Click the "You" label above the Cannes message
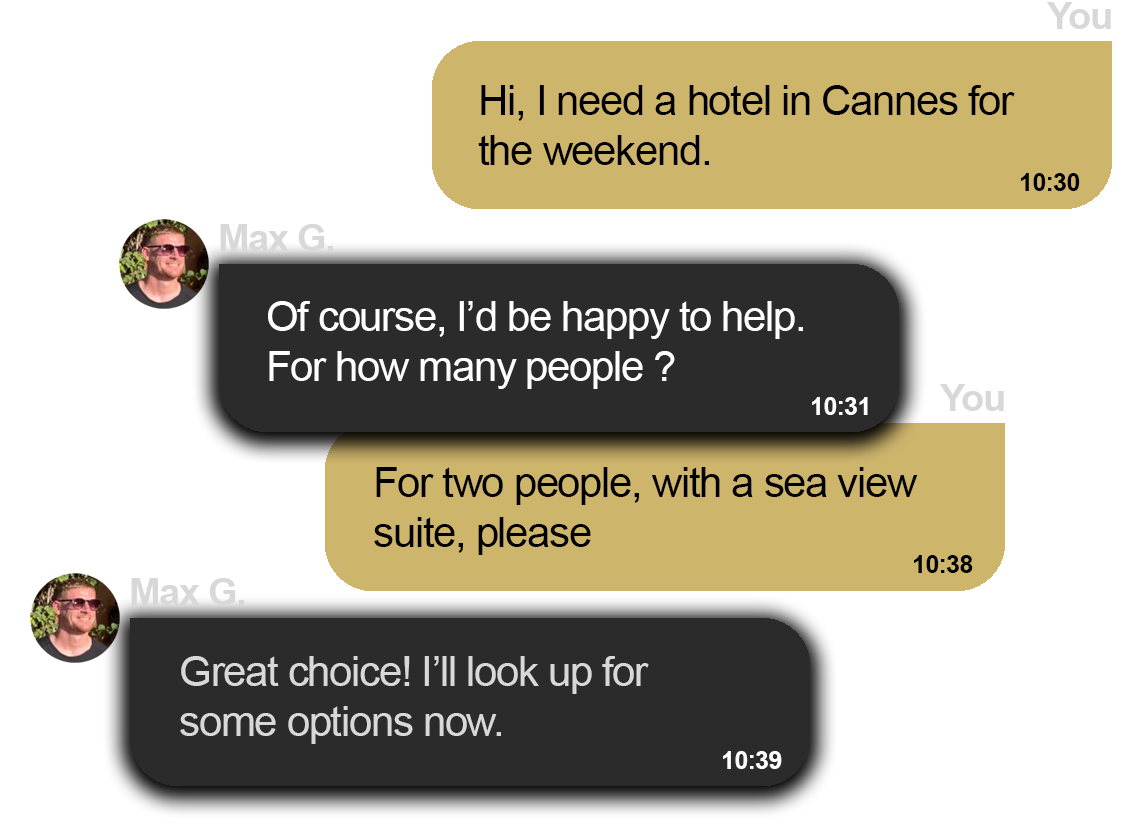Viewport: 1140px width, 835px height. (x=1079, y=17)
